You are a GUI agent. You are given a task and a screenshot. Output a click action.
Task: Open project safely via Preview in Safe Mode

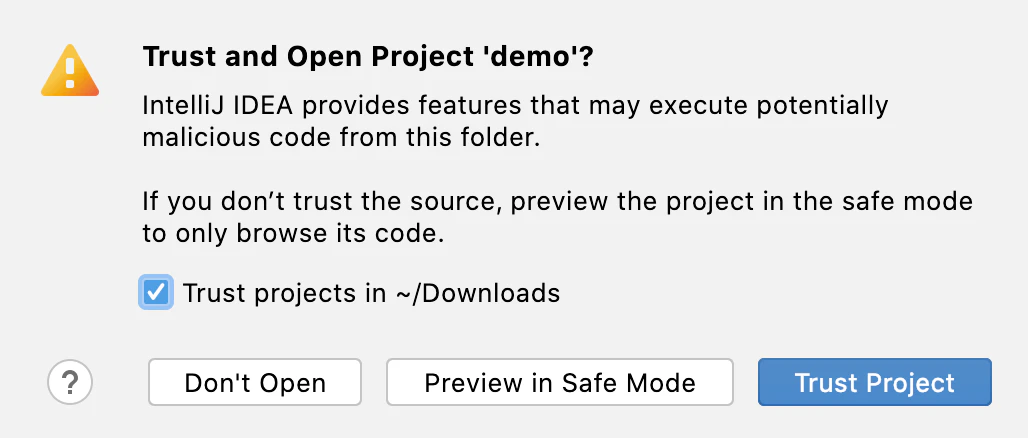point(560,382)
